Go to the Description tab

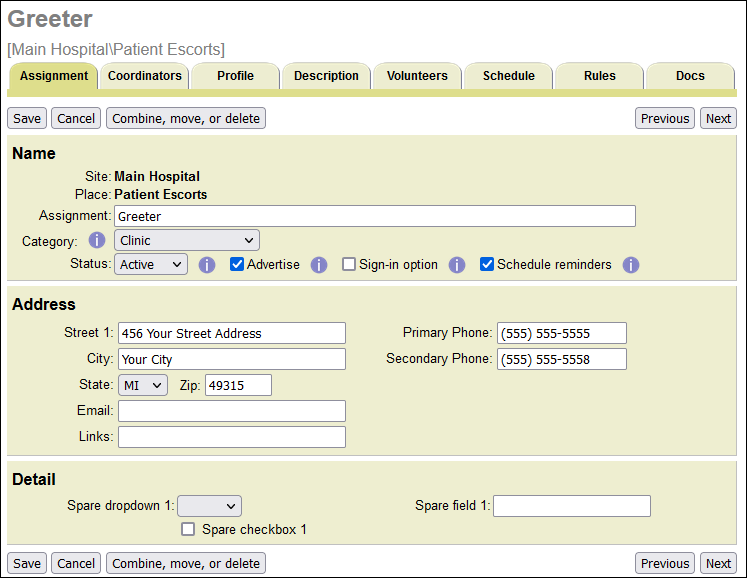click(326, 76)
